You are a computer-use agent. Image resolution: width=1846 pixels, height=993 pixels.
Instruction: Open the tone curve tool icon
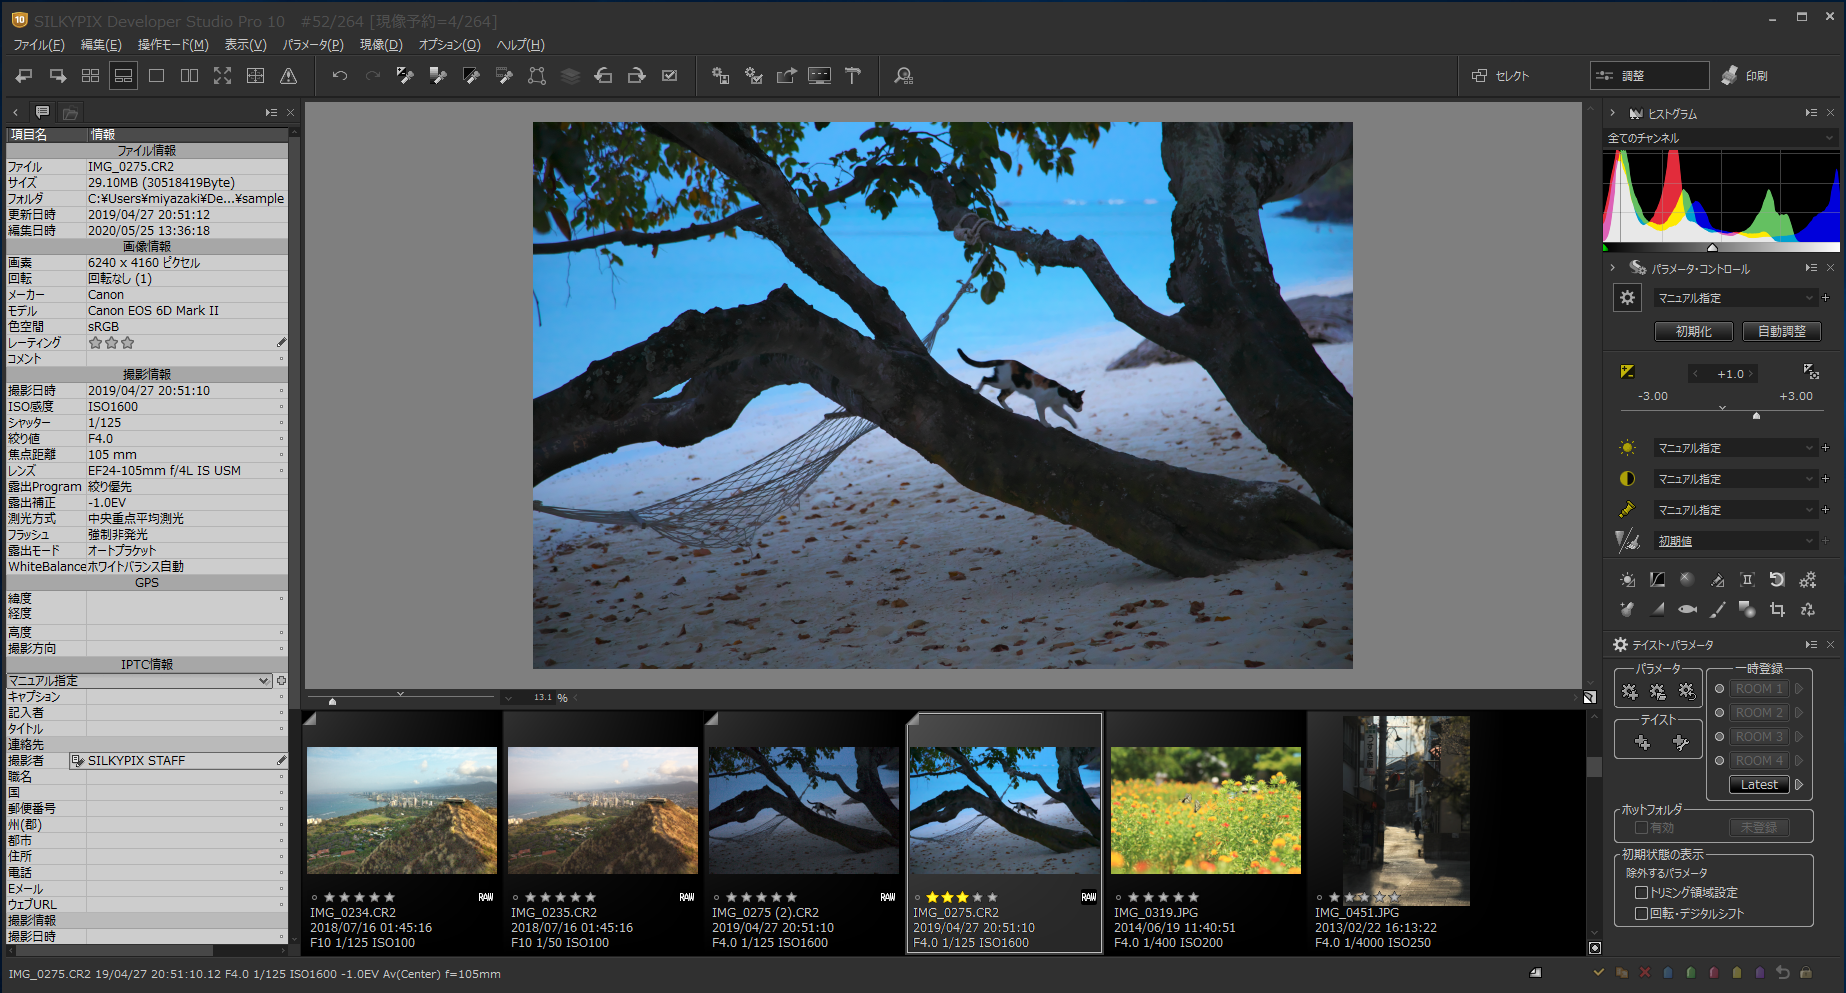1657,580
